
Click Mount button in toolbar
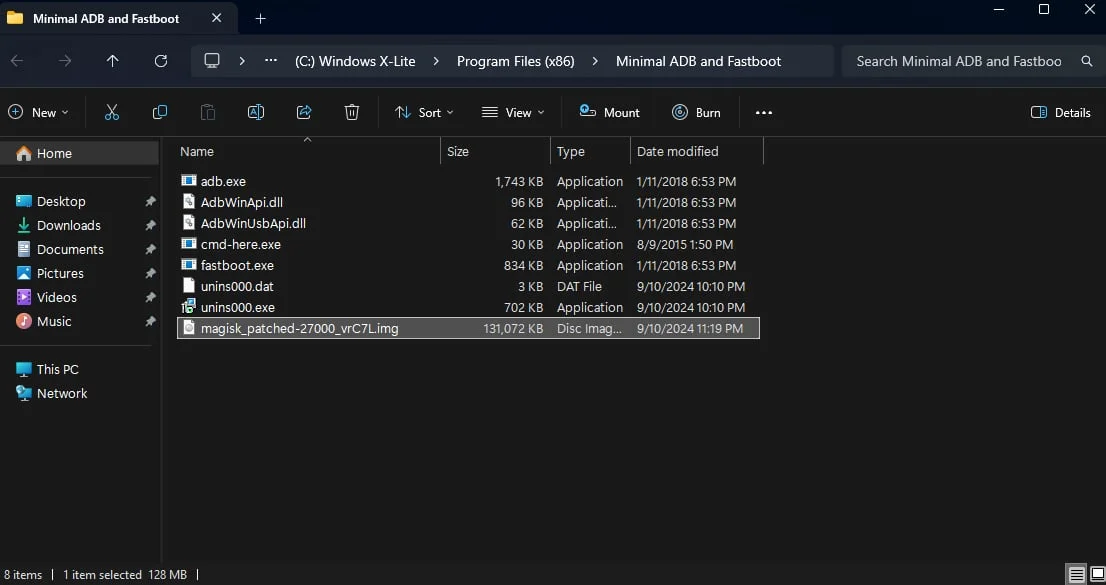tap(609, 112)
